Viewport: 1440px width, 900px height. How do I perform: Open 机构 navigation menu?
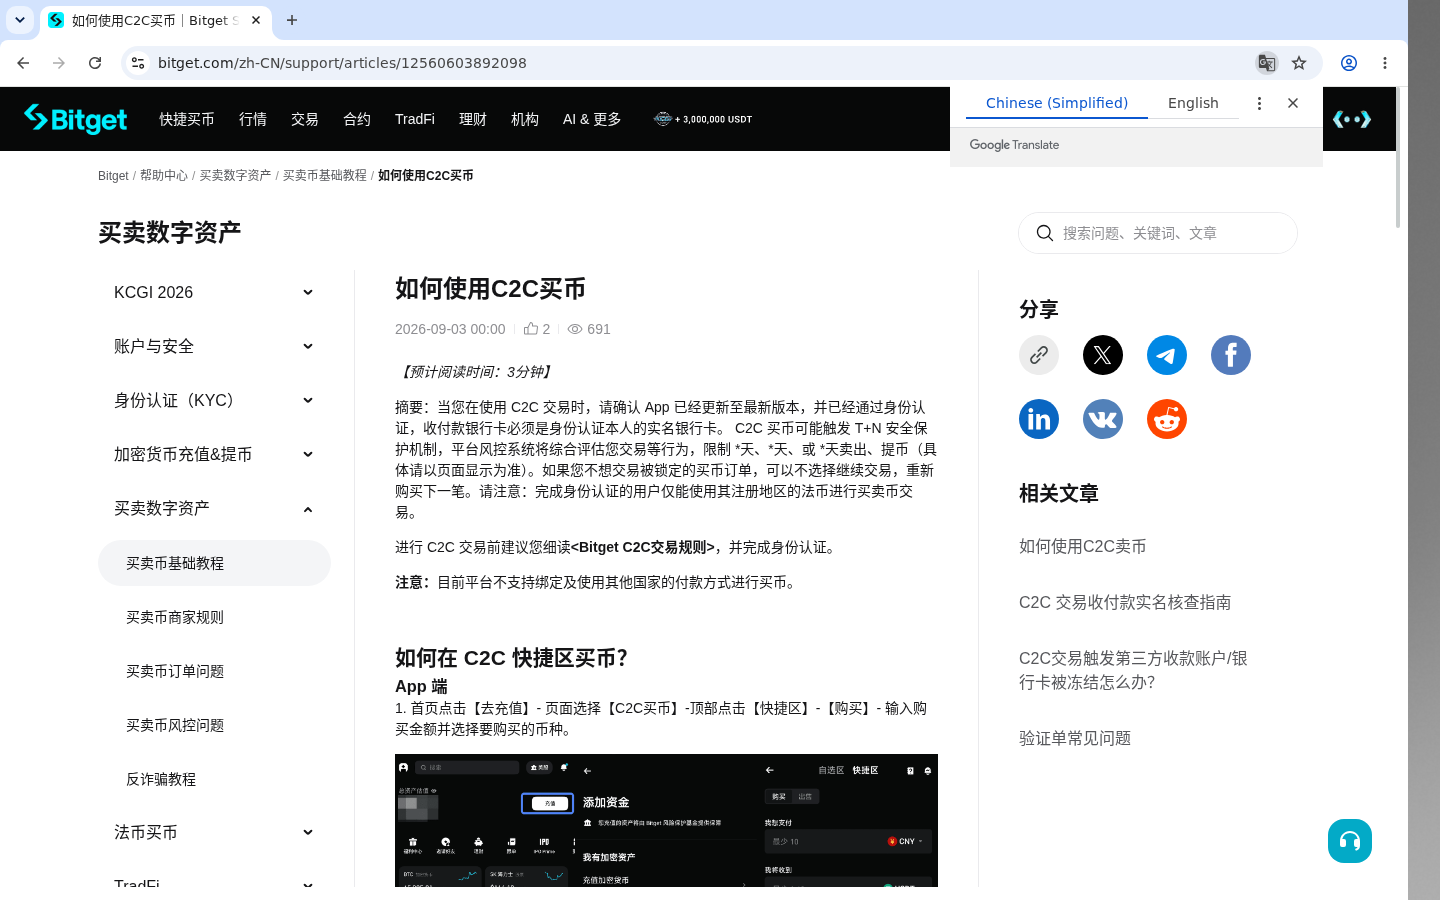(525, 119)
